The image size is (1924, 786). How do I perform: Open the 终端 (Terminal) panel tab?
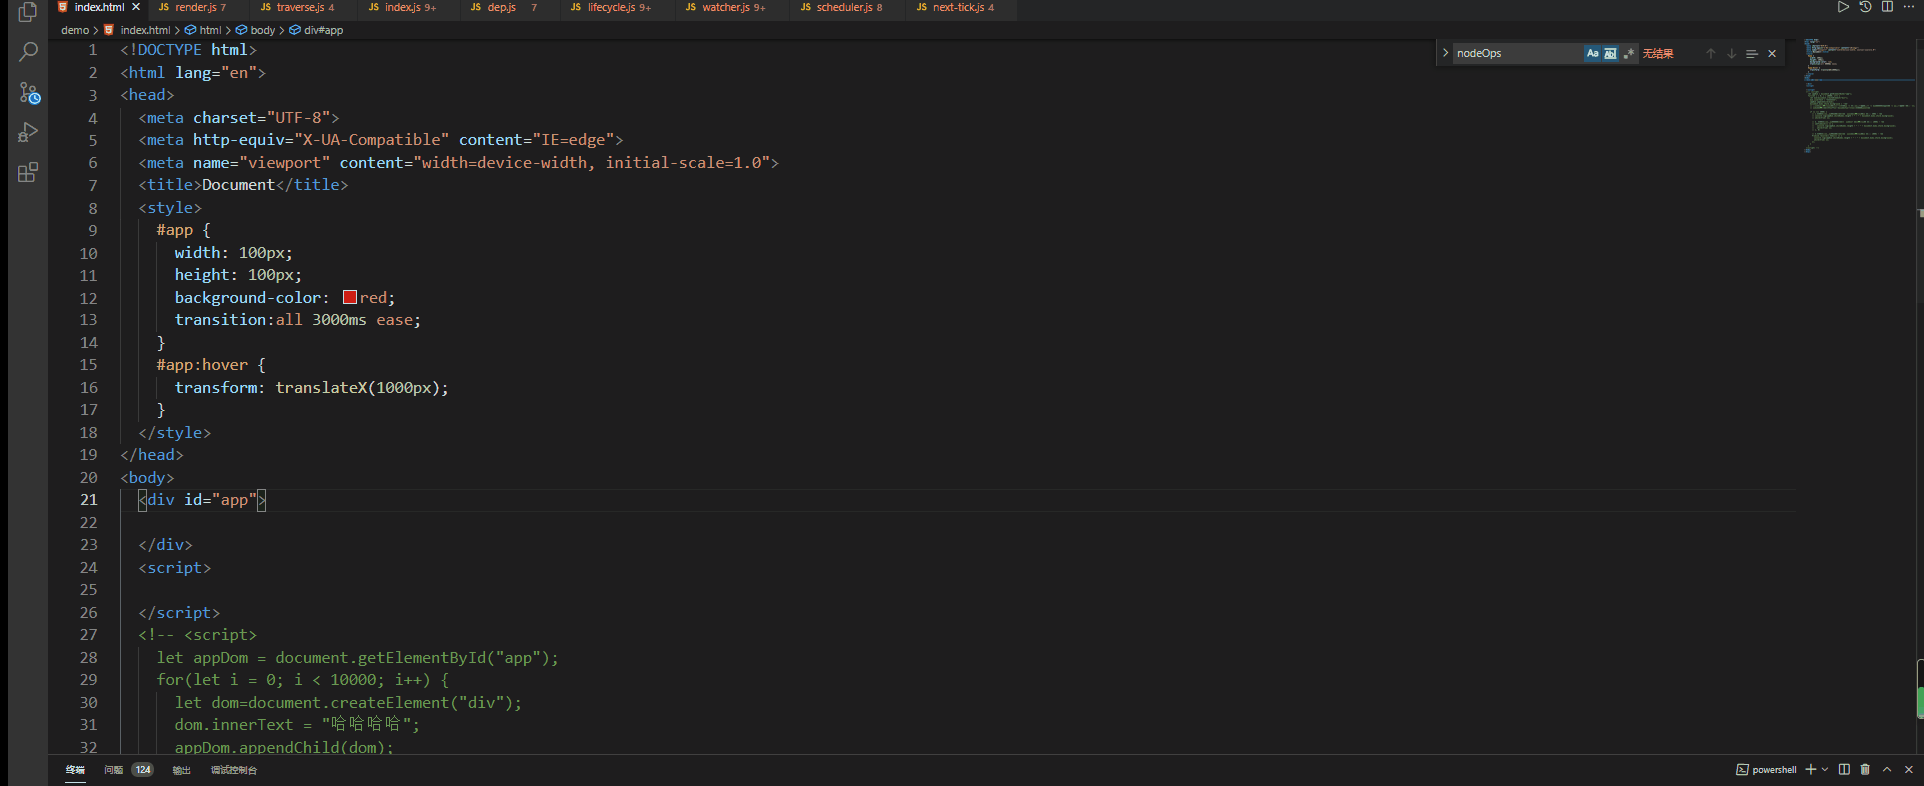[x=75, y=770]
